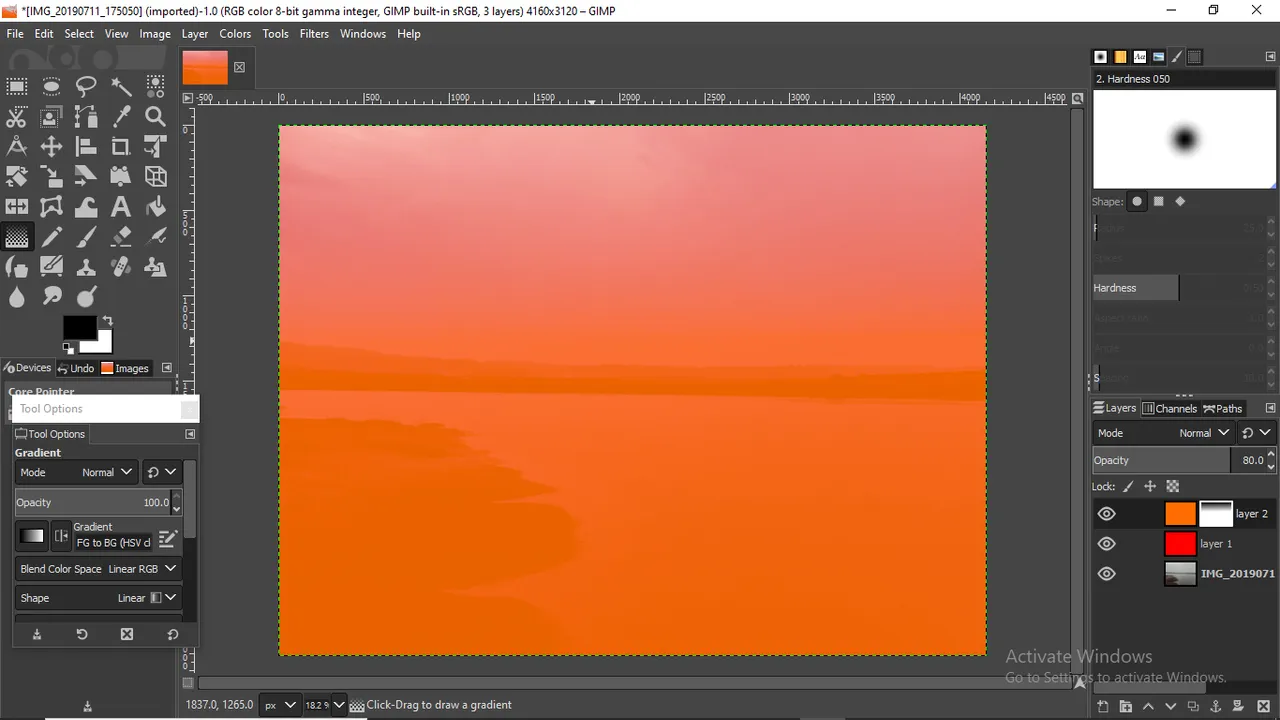Select the Crop tool

point(121,147)
